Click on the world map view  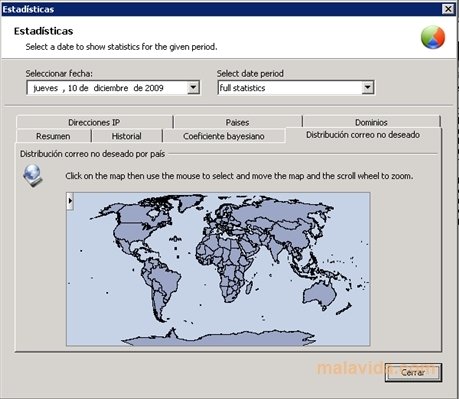click(x=218, y=269)
